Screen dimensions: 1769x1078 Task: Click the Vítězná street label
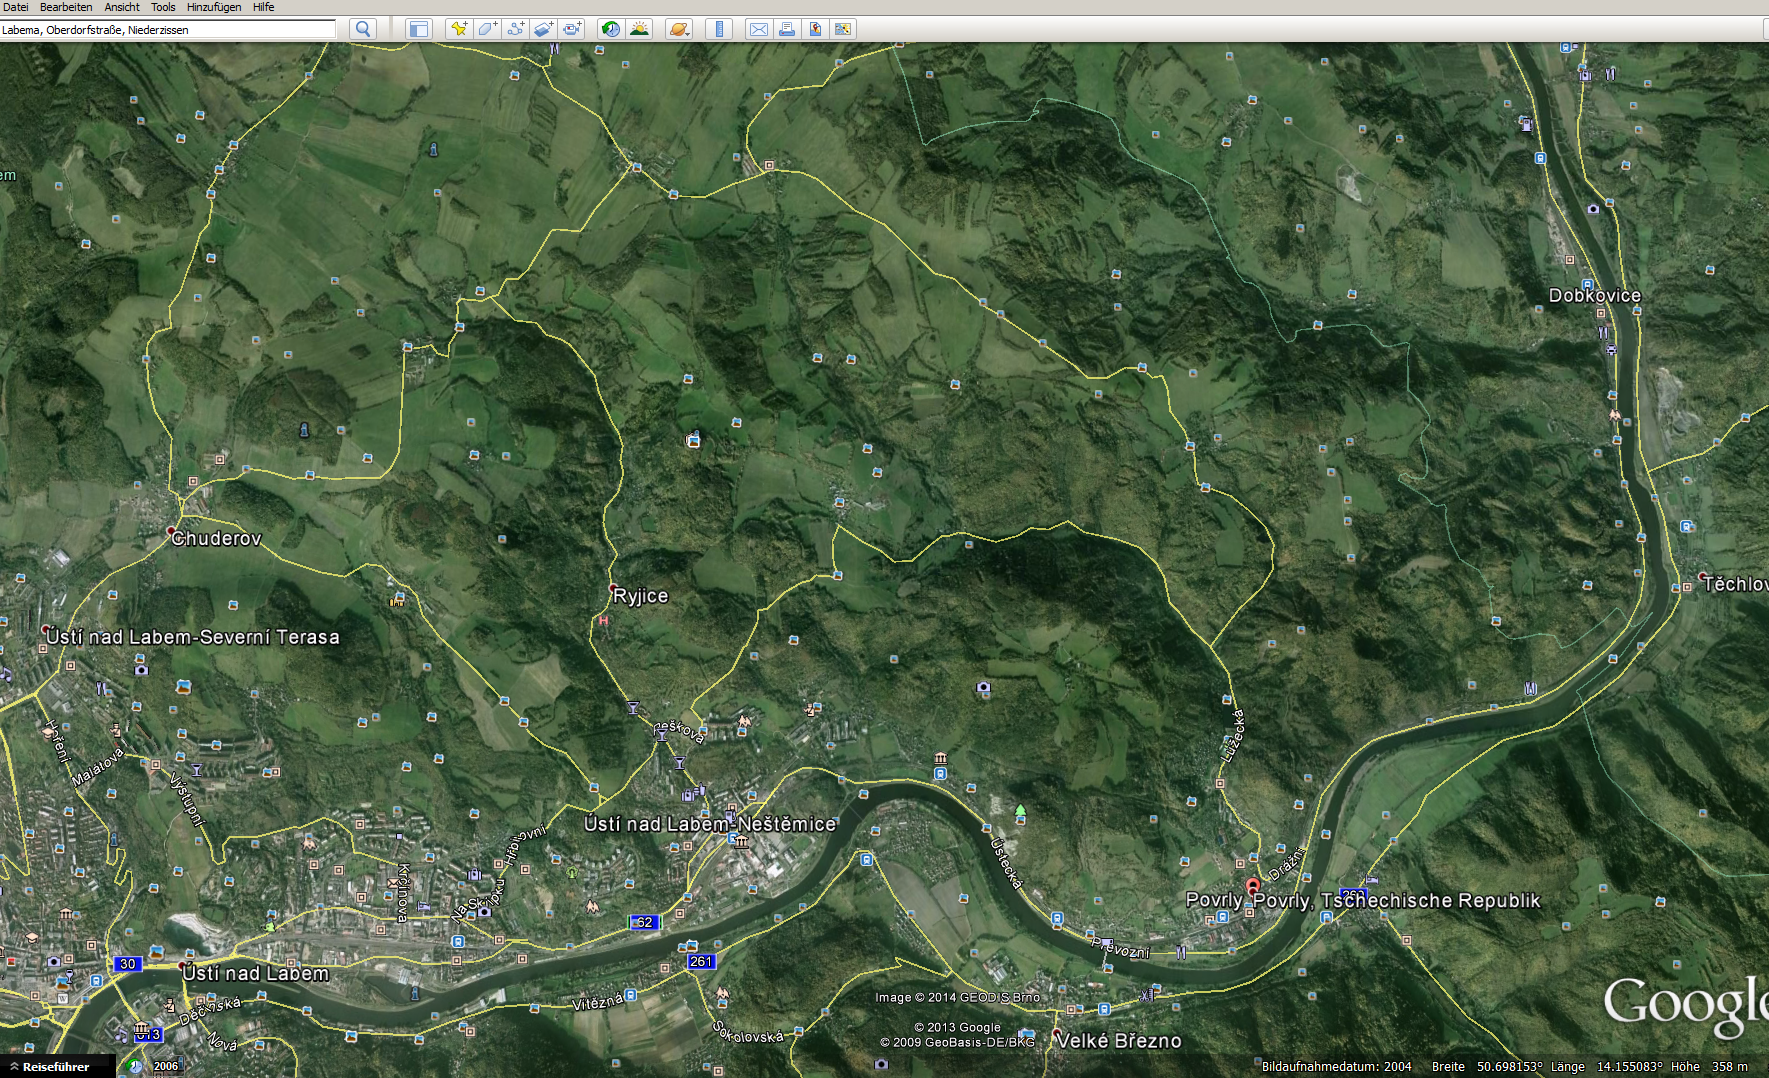[599, 1001]
